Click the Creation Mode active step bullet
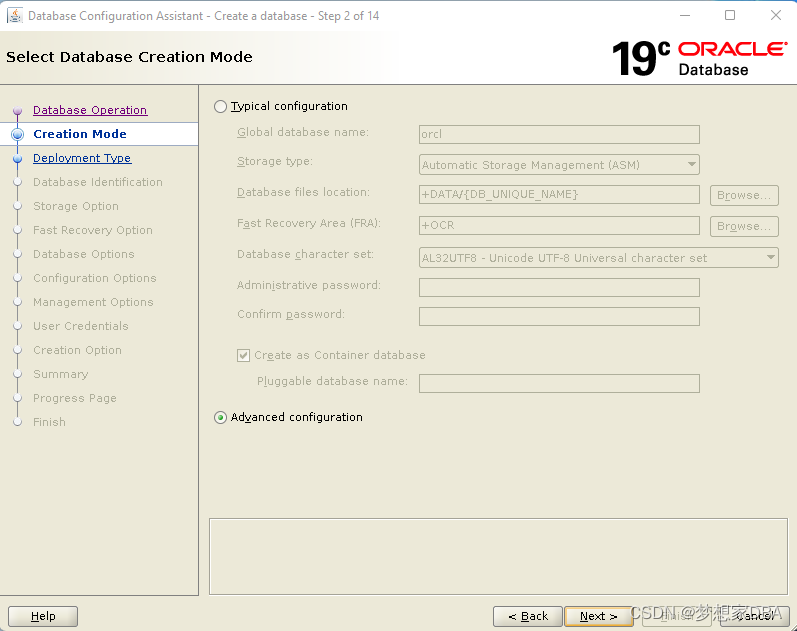Viewport: 797px width, 631px height. [17, 134]
